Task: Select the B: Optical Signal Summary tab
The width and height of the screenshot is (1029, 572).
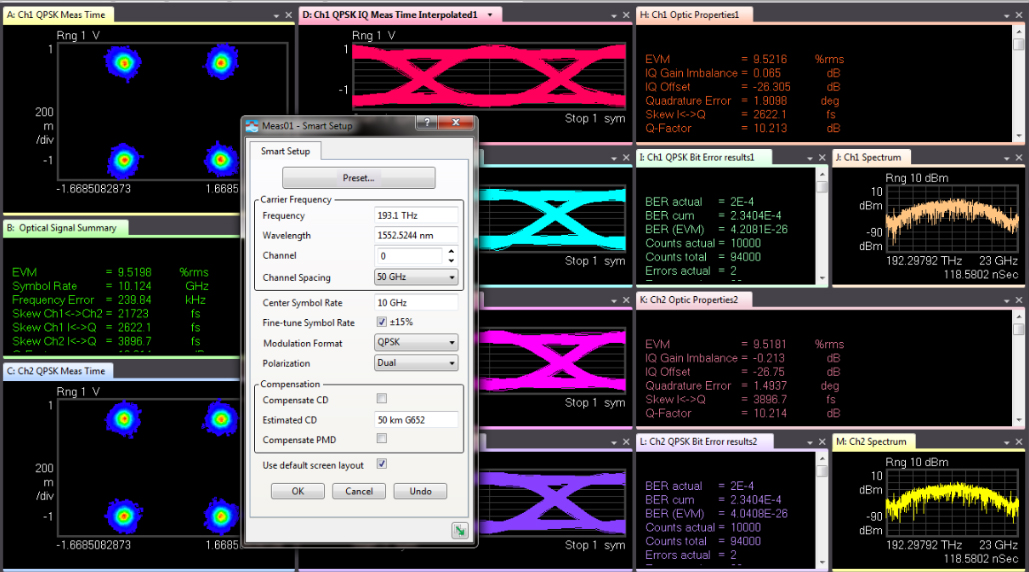Action: [66, 228]
